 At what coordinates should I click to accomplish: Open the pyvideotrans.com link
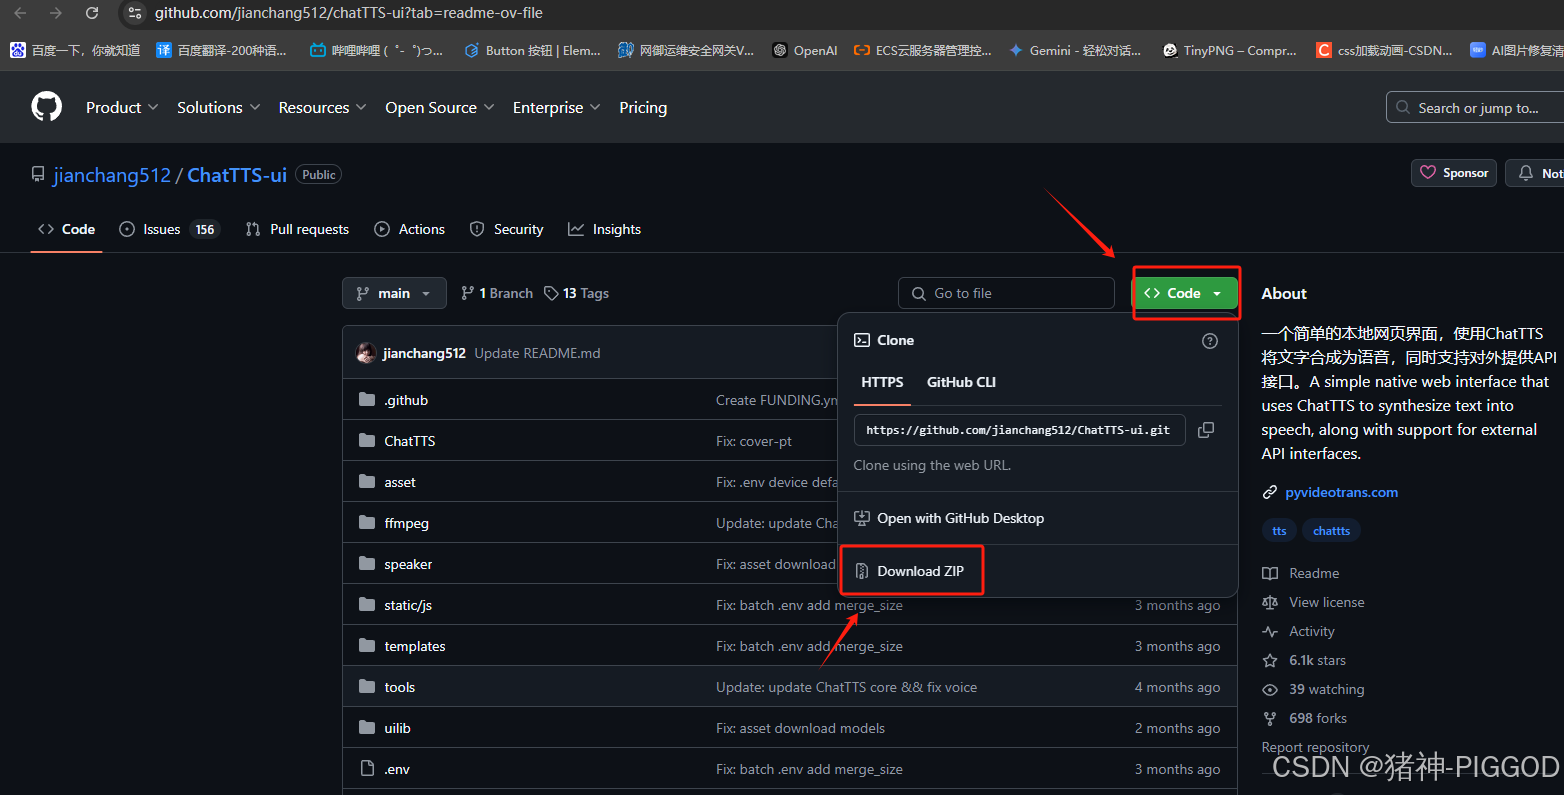click(x=1341, y=492)
